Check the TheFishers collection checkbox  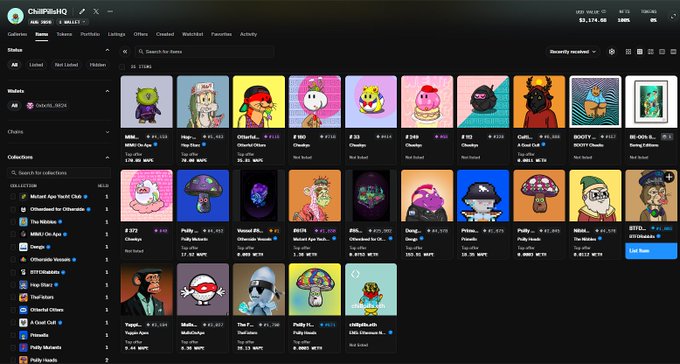(13, 297)
